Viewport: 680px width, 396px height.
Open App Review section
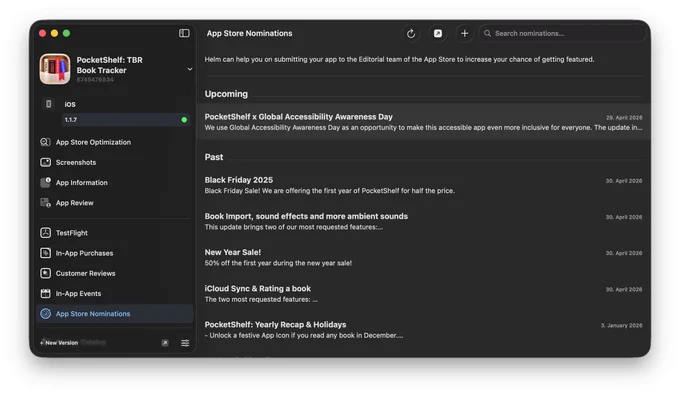(115, 203)
